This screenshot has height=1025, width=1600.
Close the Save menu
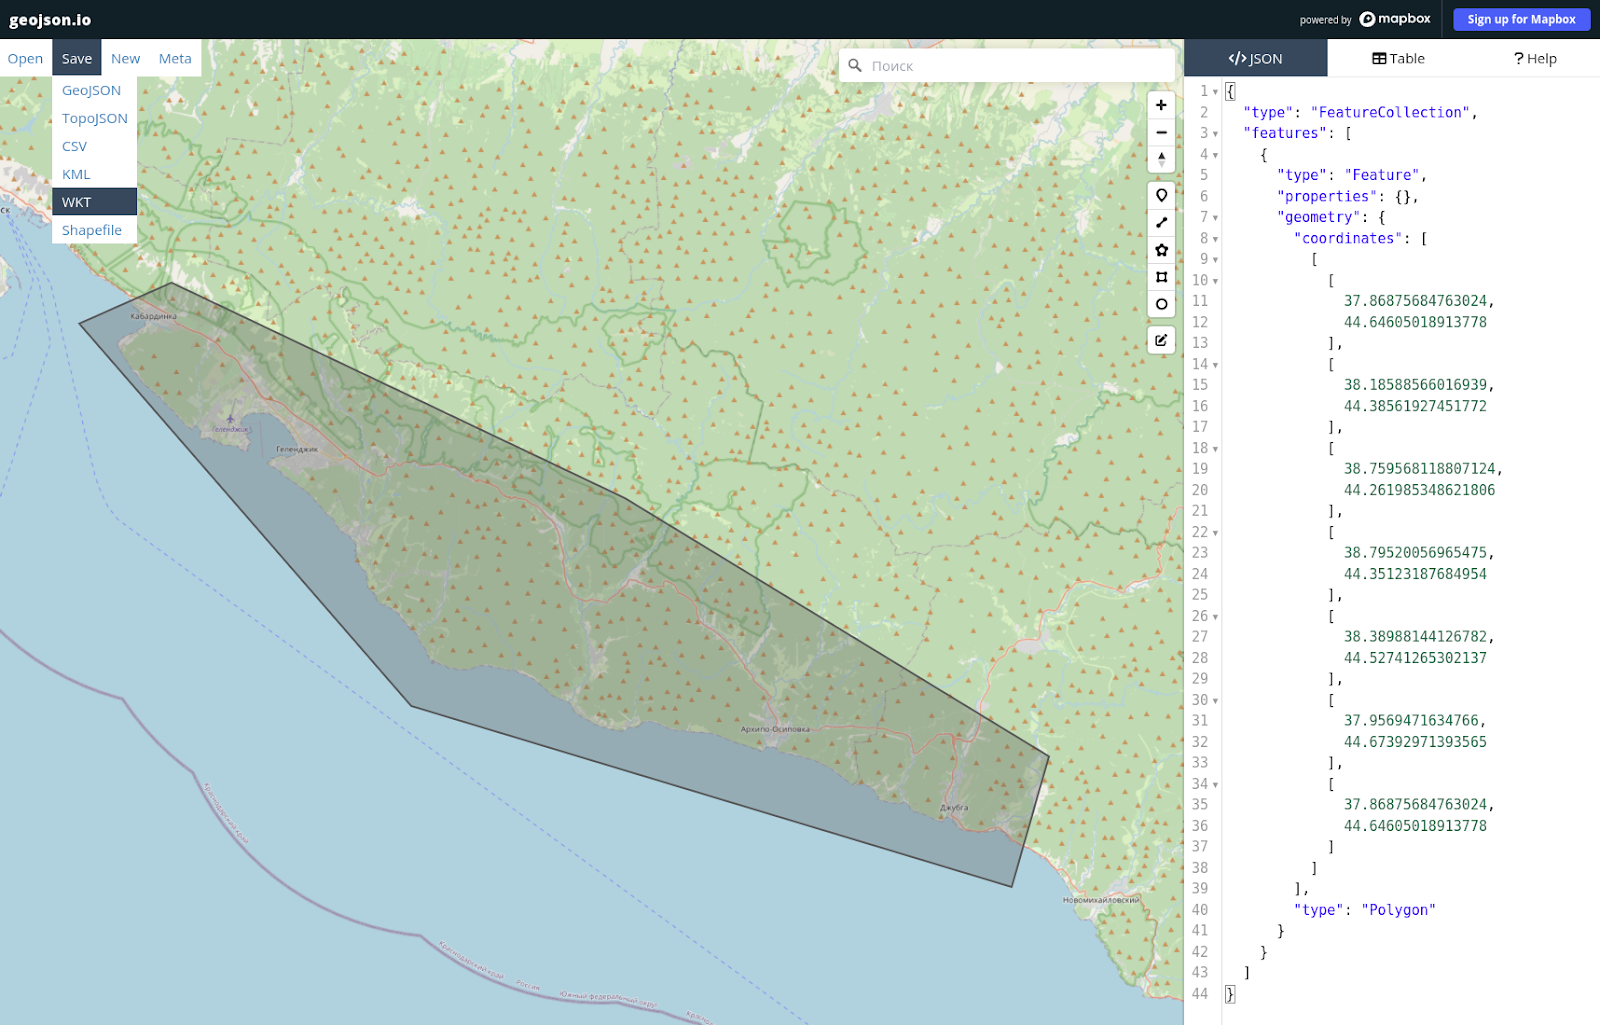tap(77, 59)
